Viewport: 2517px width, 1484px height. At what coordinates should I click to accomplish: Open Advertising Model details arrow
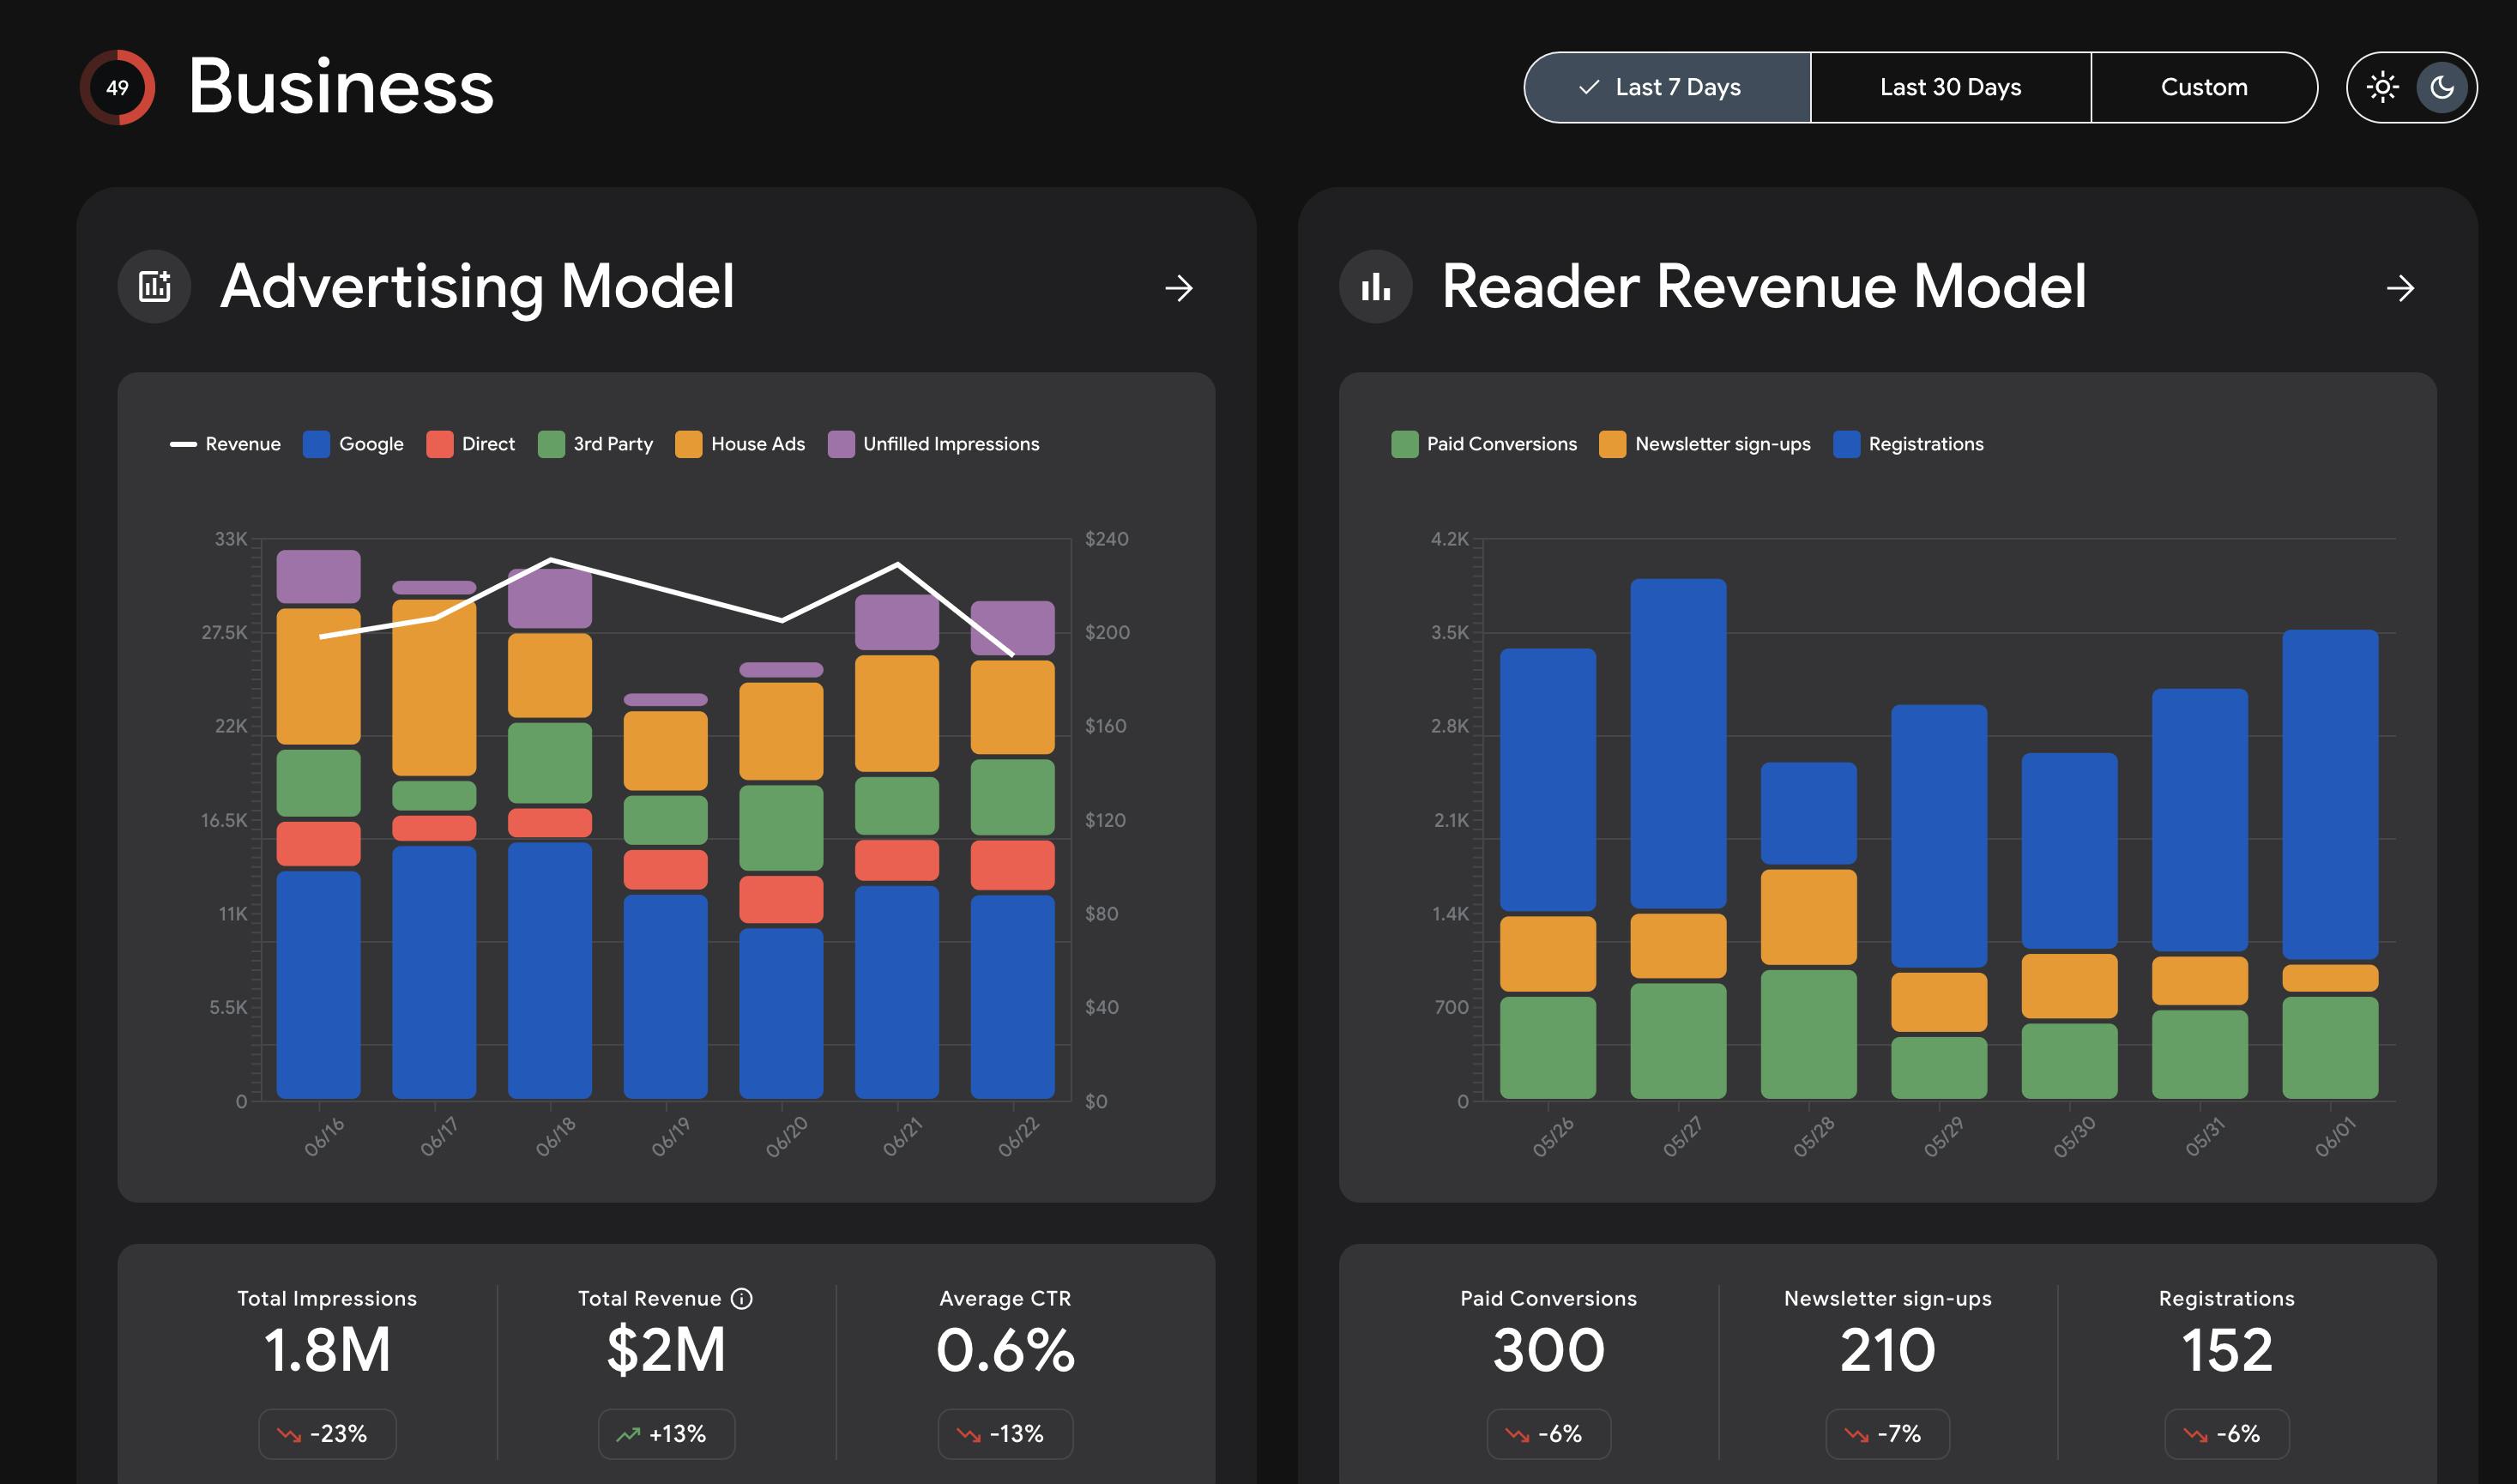[x=1179, y=288]
